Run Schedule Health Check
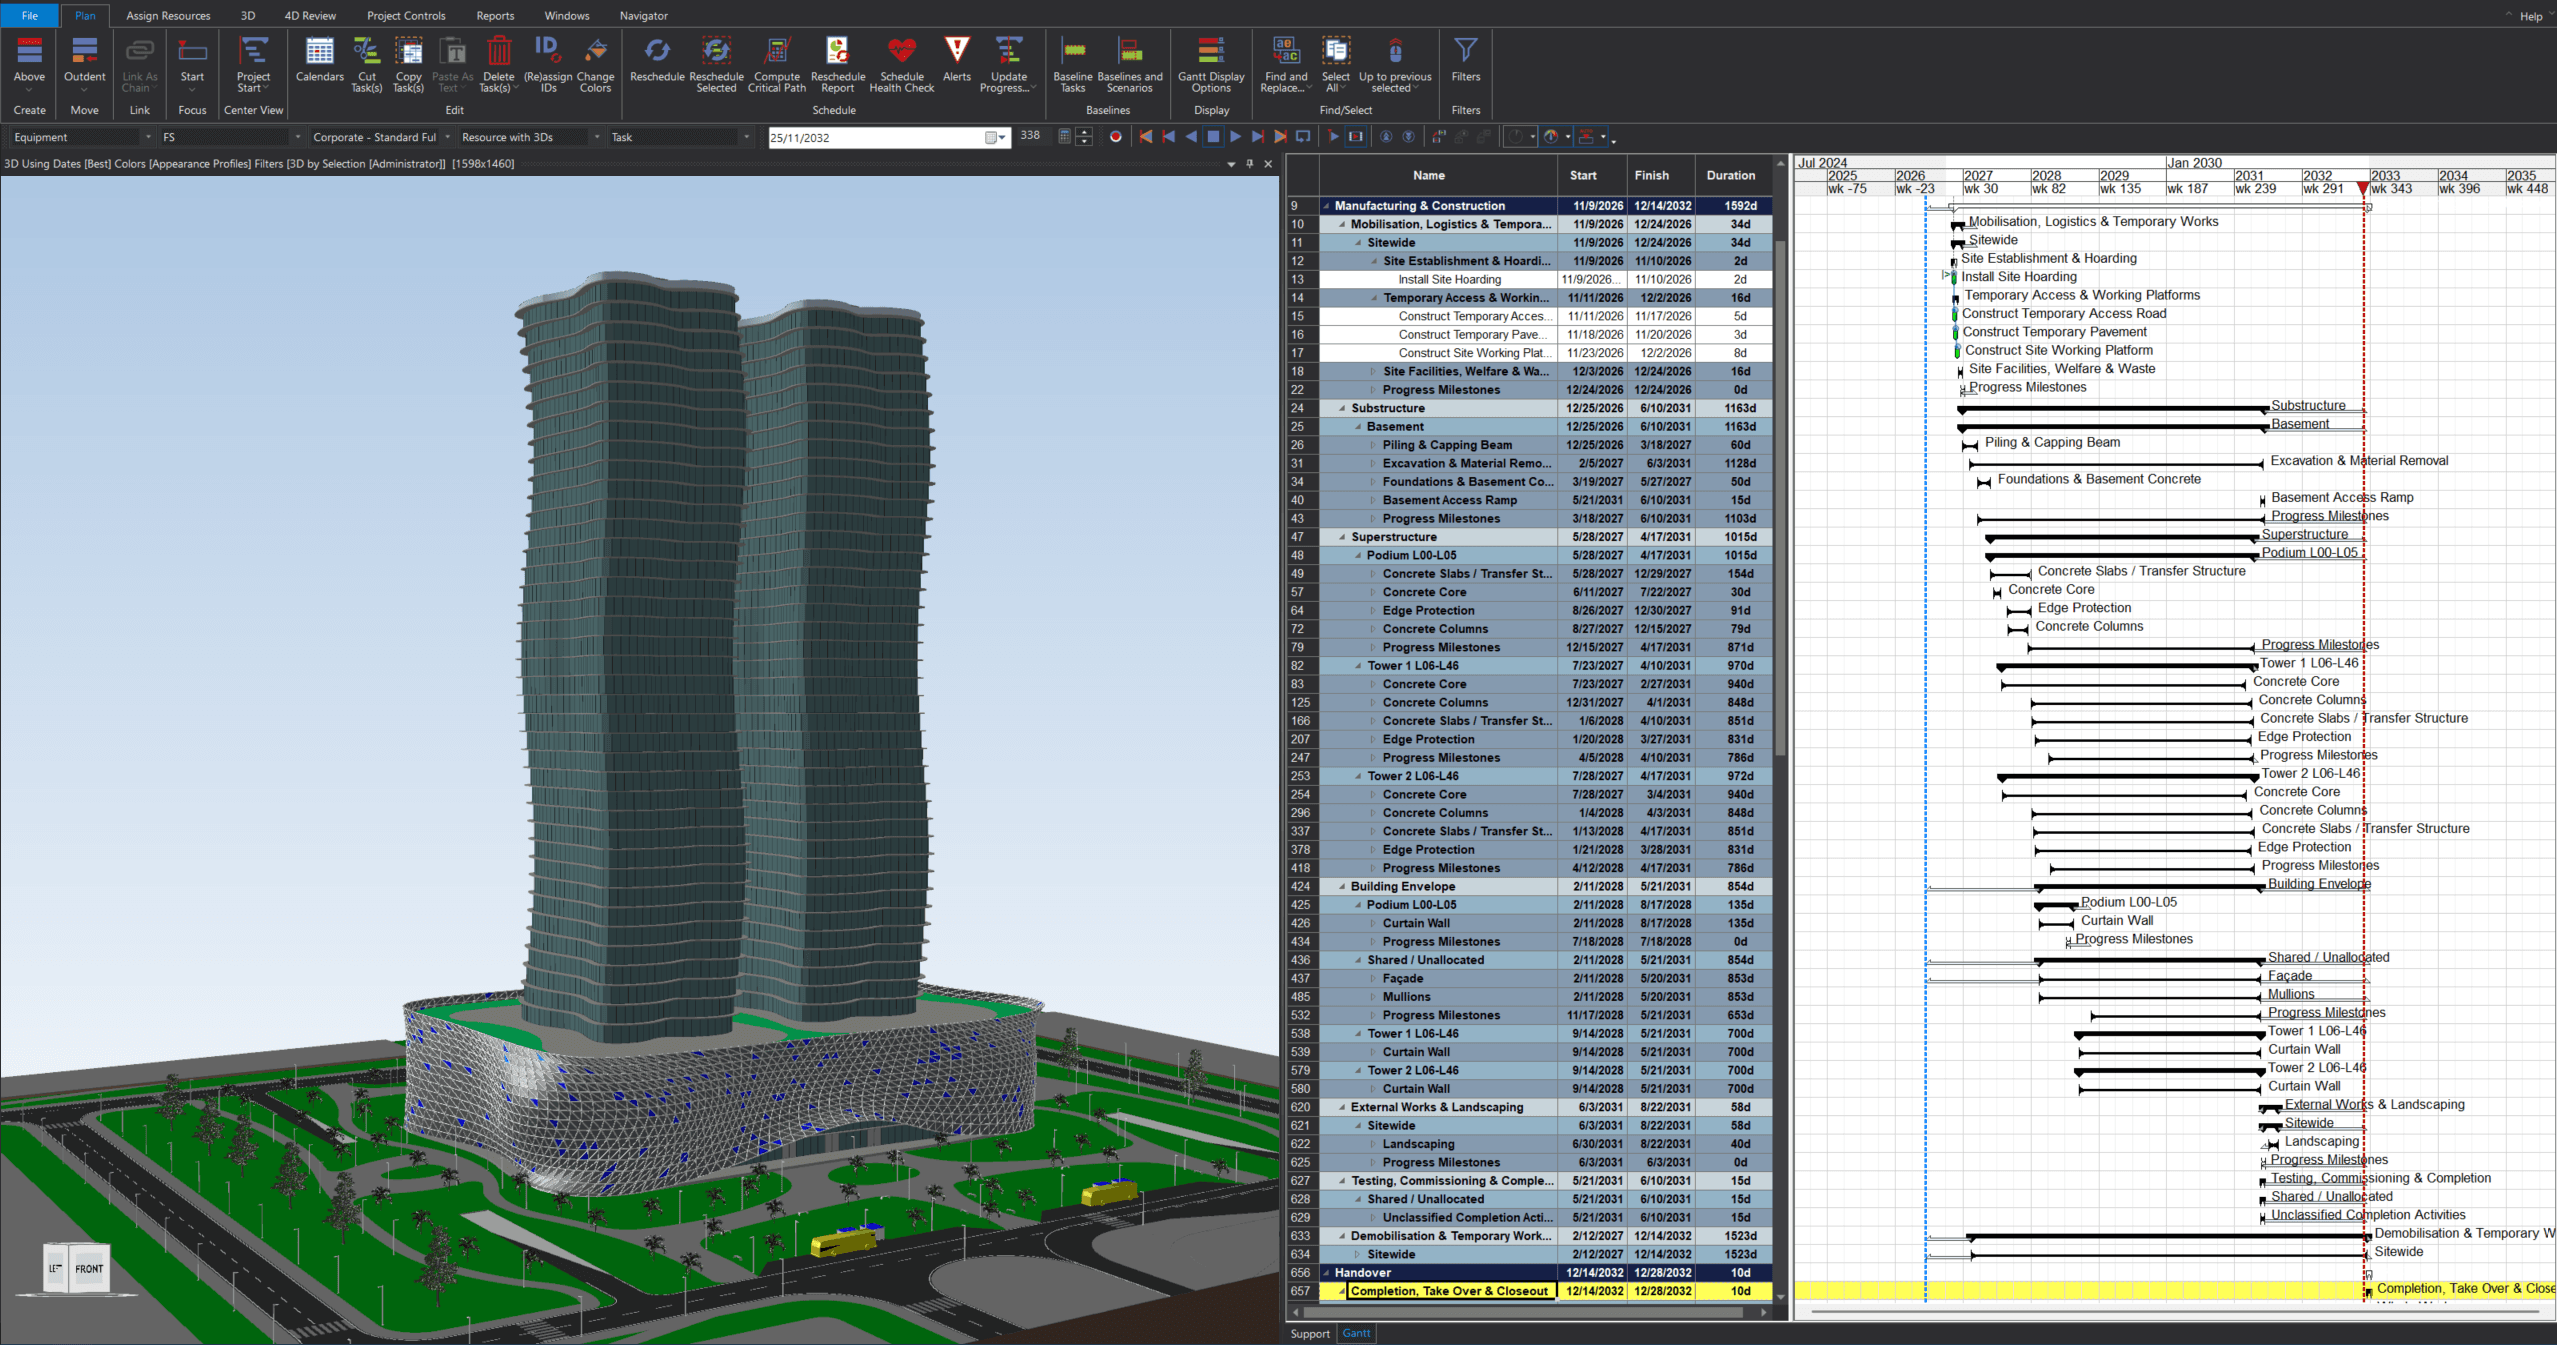This screenshot has height=1345, width=2557. point(902,66)
